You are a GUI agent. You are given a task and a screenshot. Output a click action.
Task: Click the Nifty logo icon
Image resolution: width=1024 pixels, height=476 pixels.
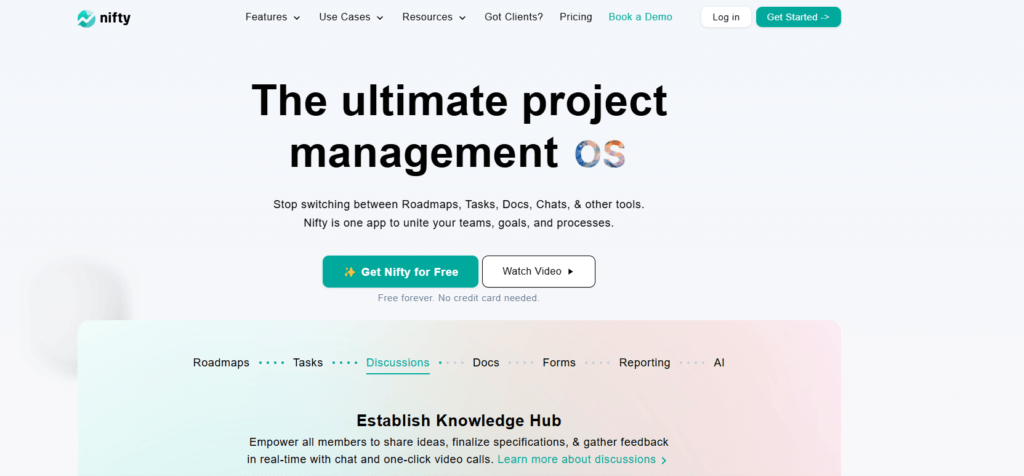click(x=86, y=18)
